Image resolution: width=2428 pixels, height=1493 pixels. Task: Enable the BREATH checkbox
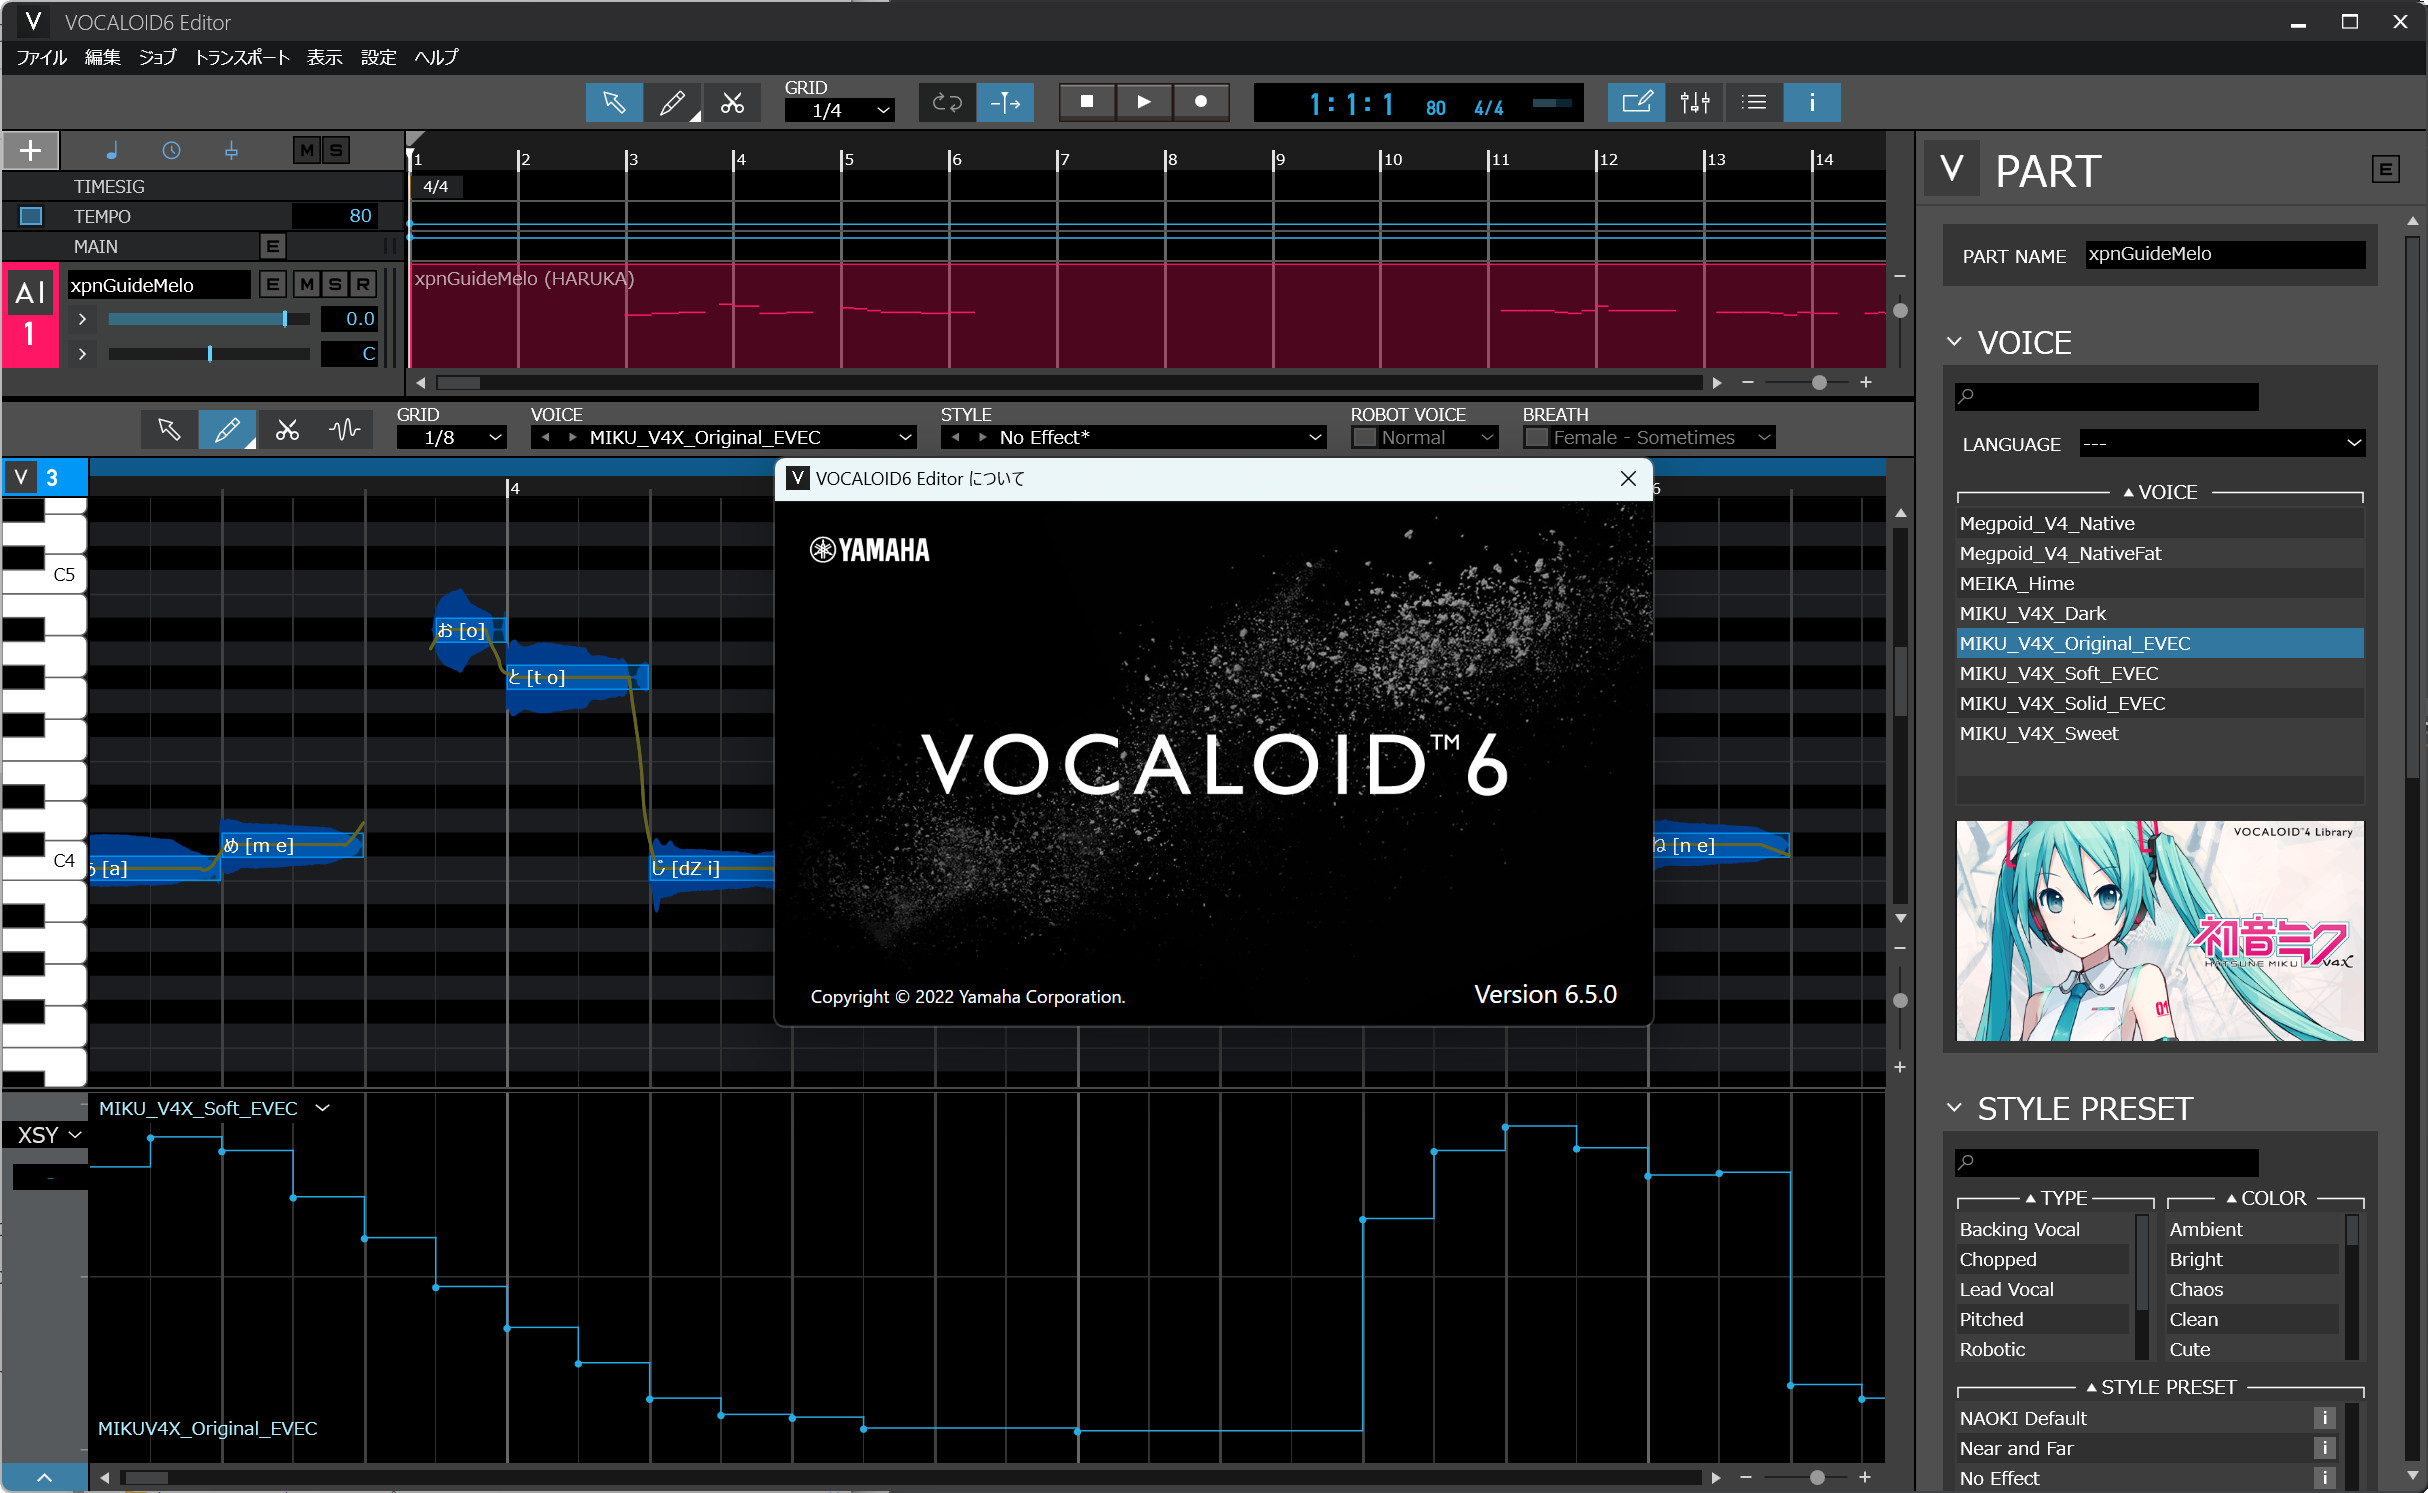1536,438
